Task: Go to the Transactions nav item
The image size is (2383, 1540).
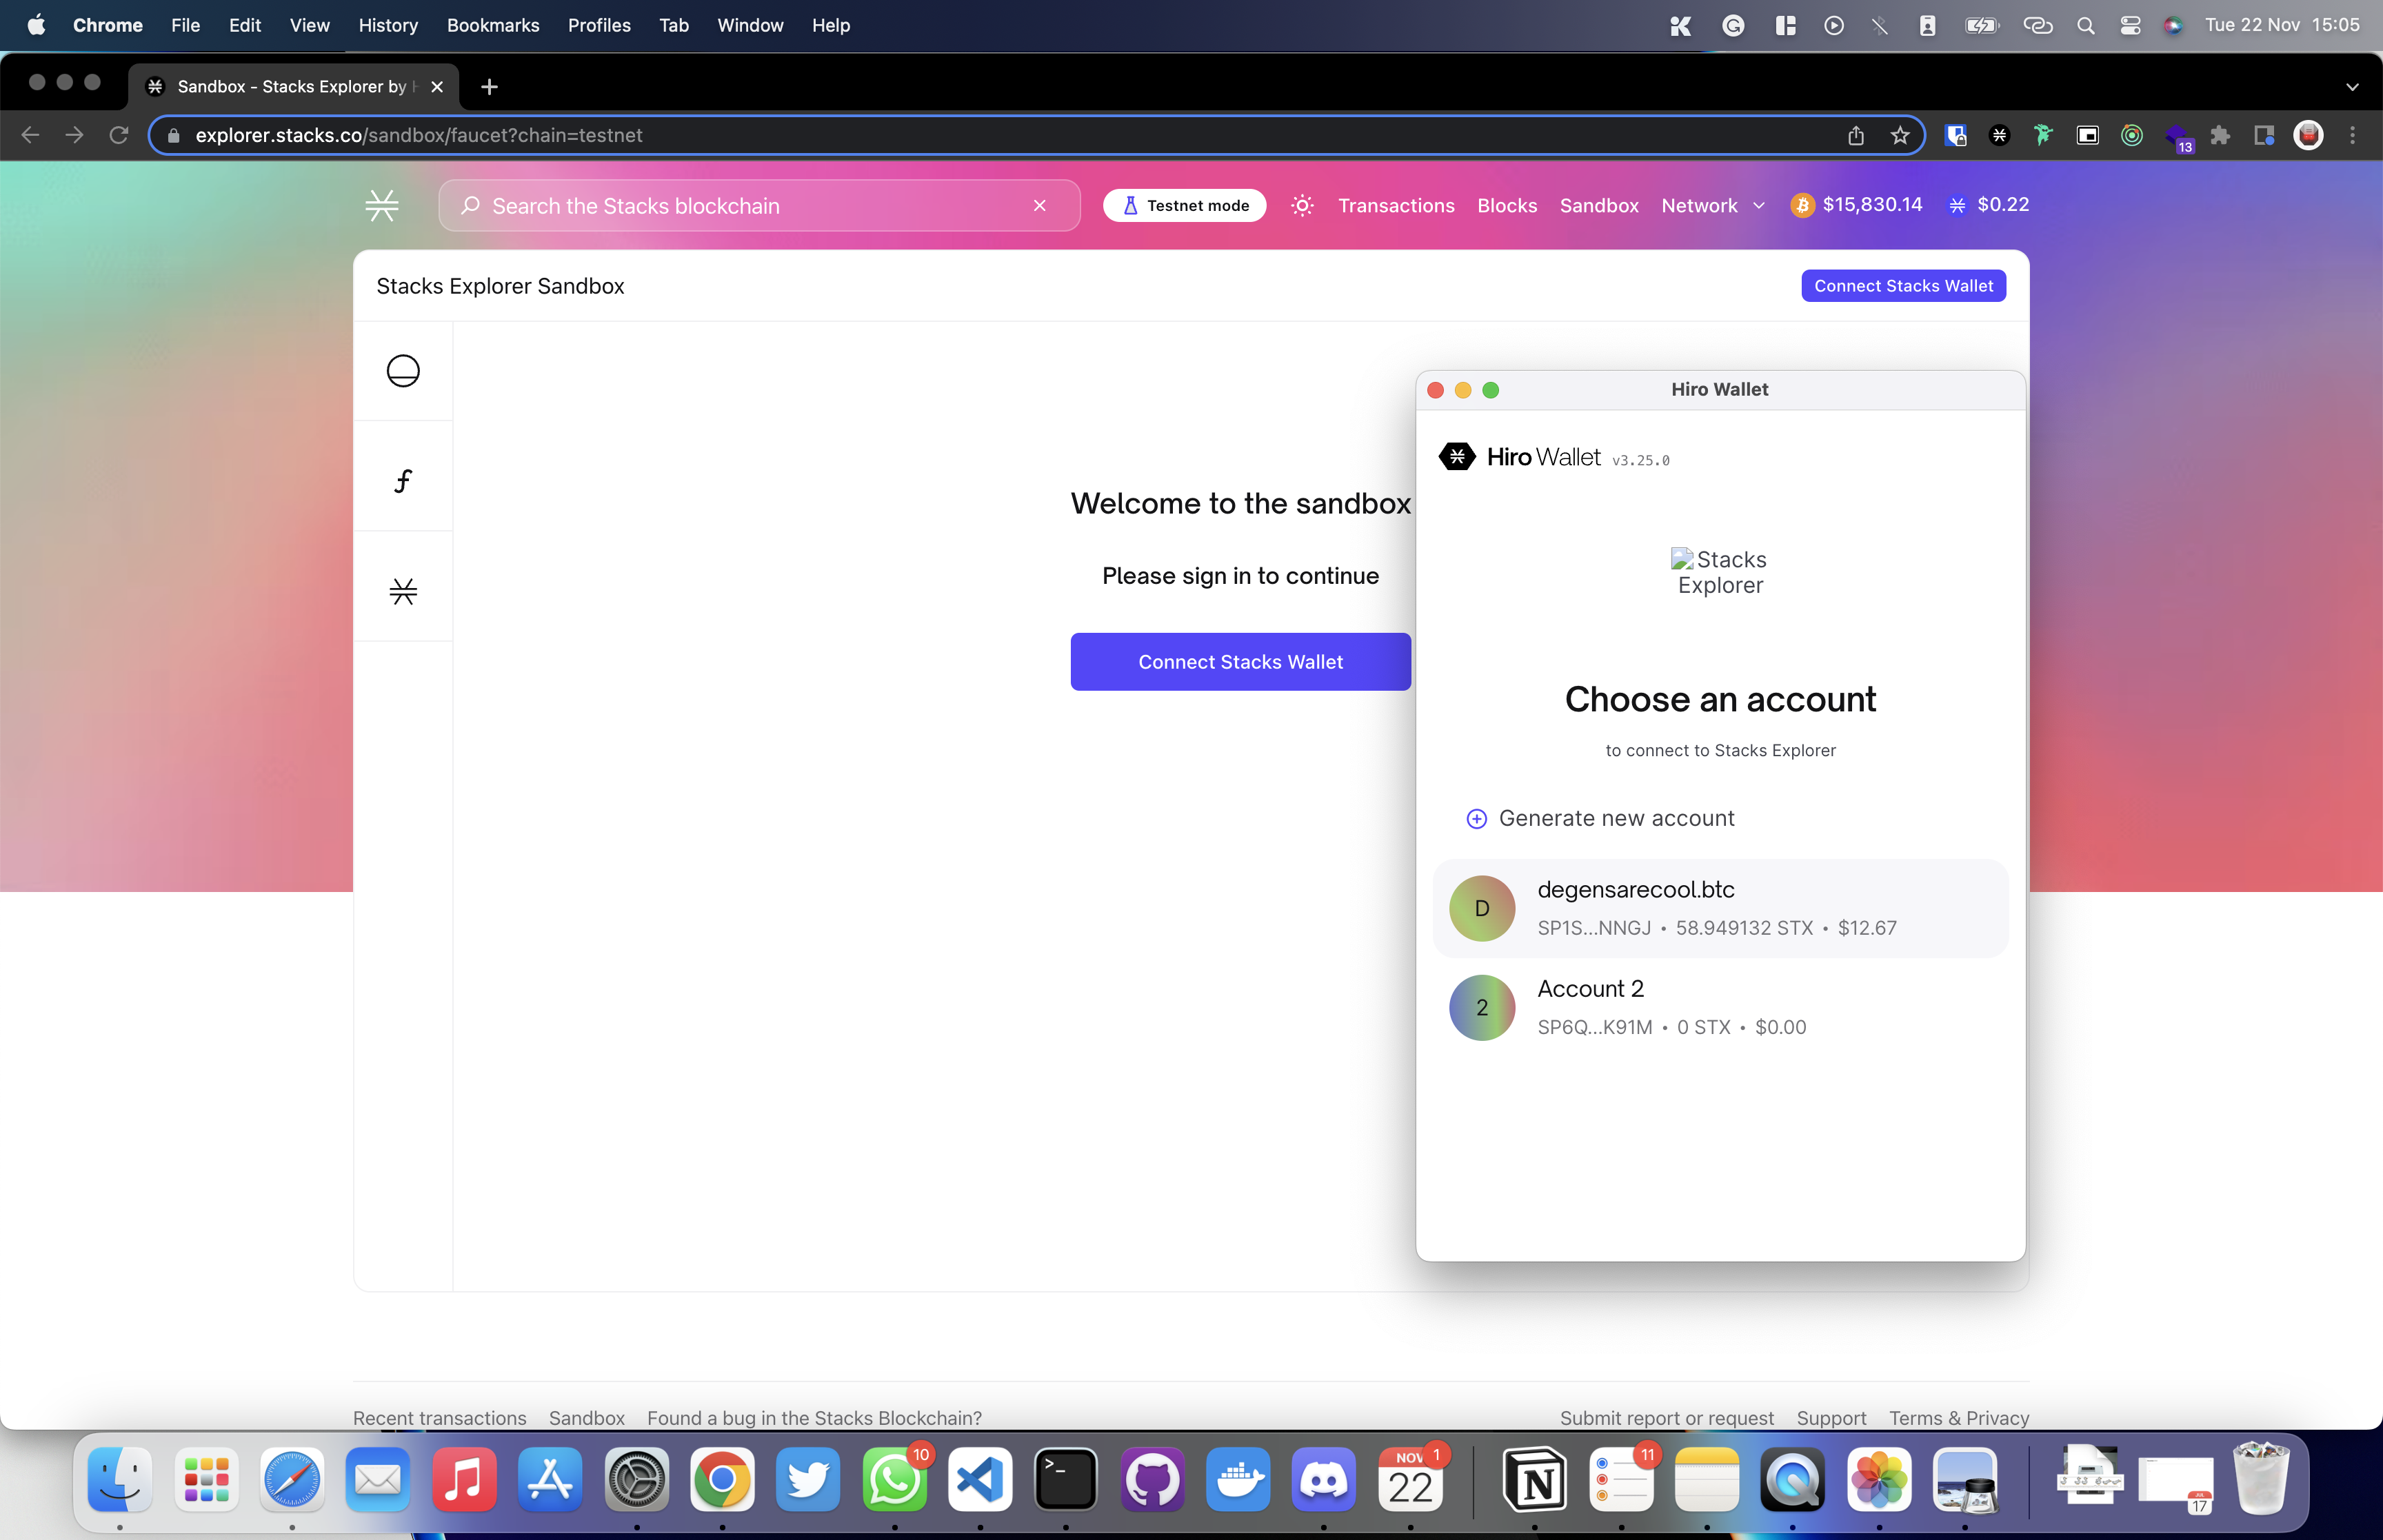Action: [x=1396, y=205]
